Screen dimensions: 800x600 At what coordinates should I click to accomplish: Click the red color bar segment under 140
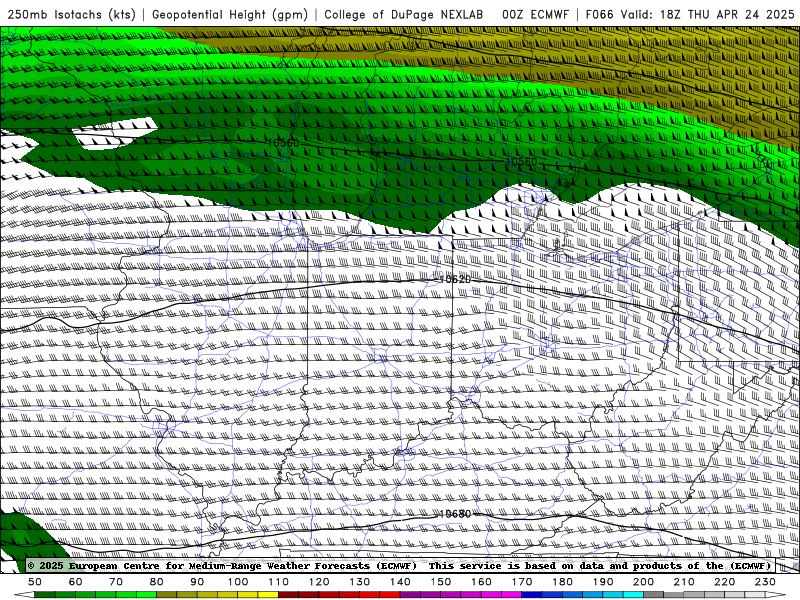tap(390, 595)
